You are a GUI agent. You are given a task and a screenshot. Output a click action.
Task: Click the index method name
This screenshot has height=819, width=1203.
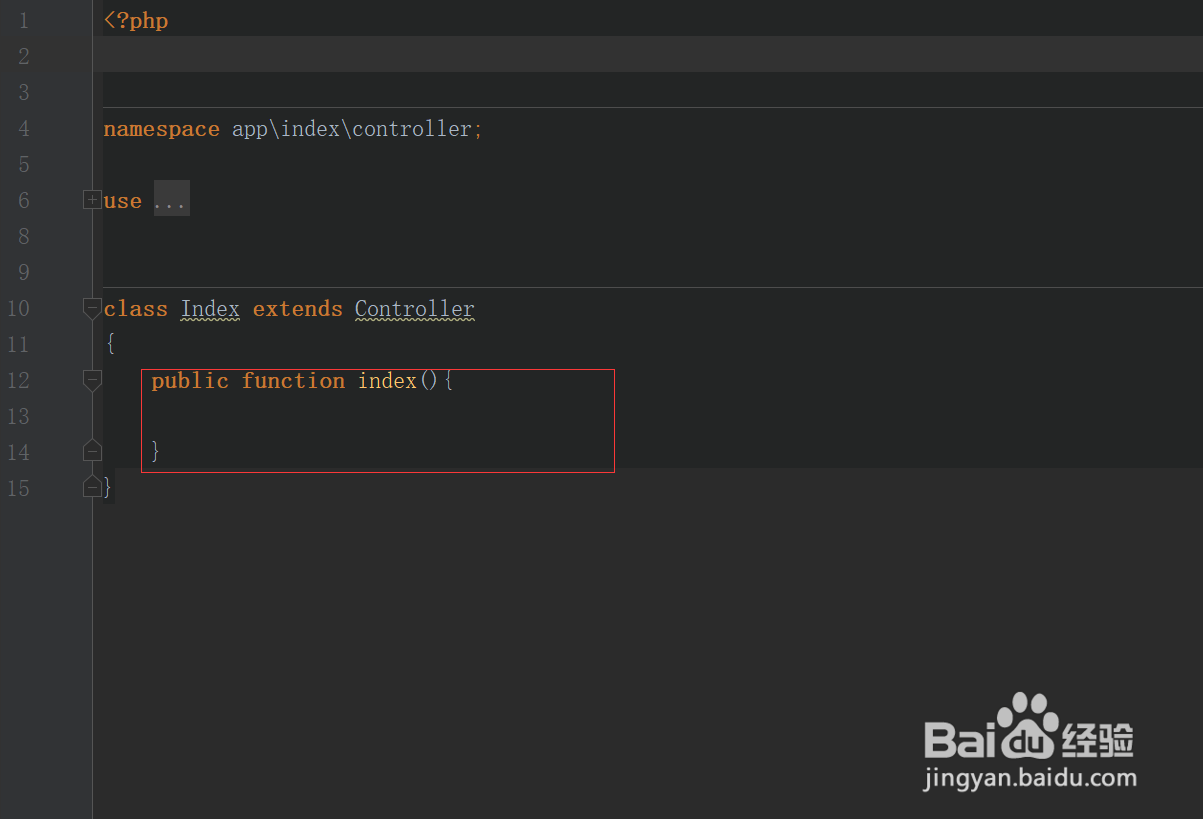coord(387,381)
